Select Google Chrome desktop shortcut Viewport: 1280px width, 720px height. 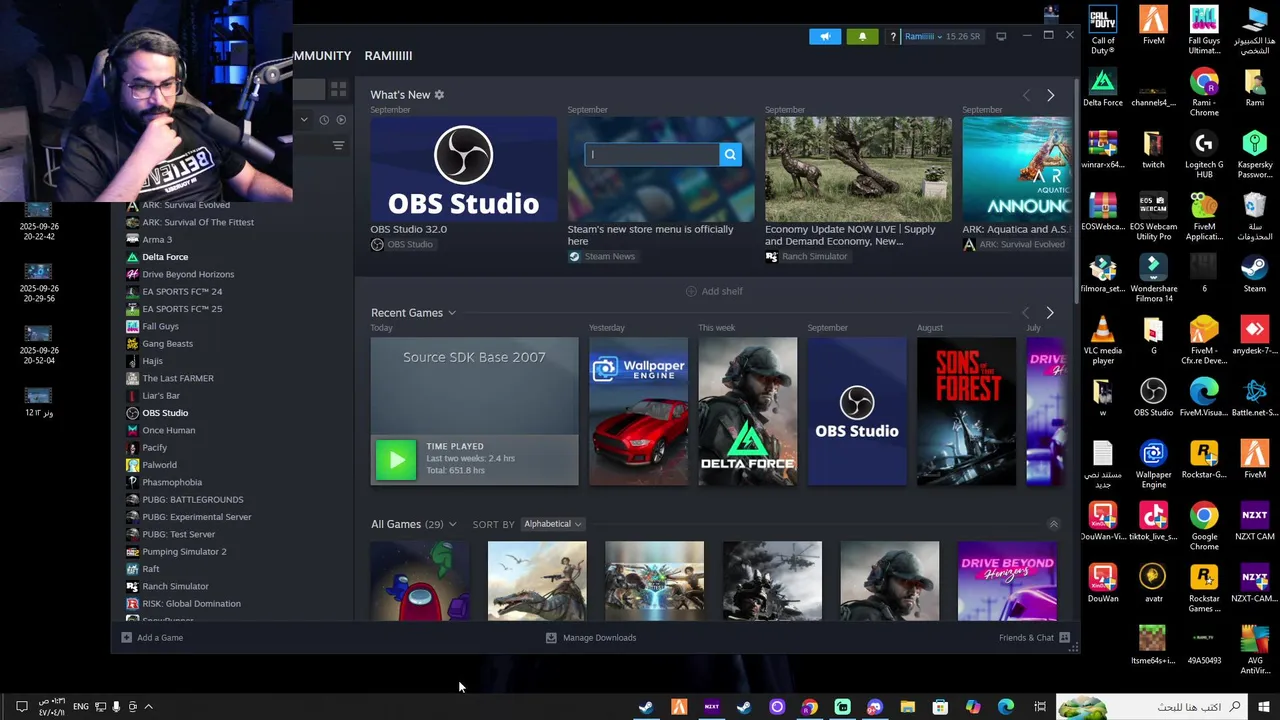click(x=1204, y=526)
